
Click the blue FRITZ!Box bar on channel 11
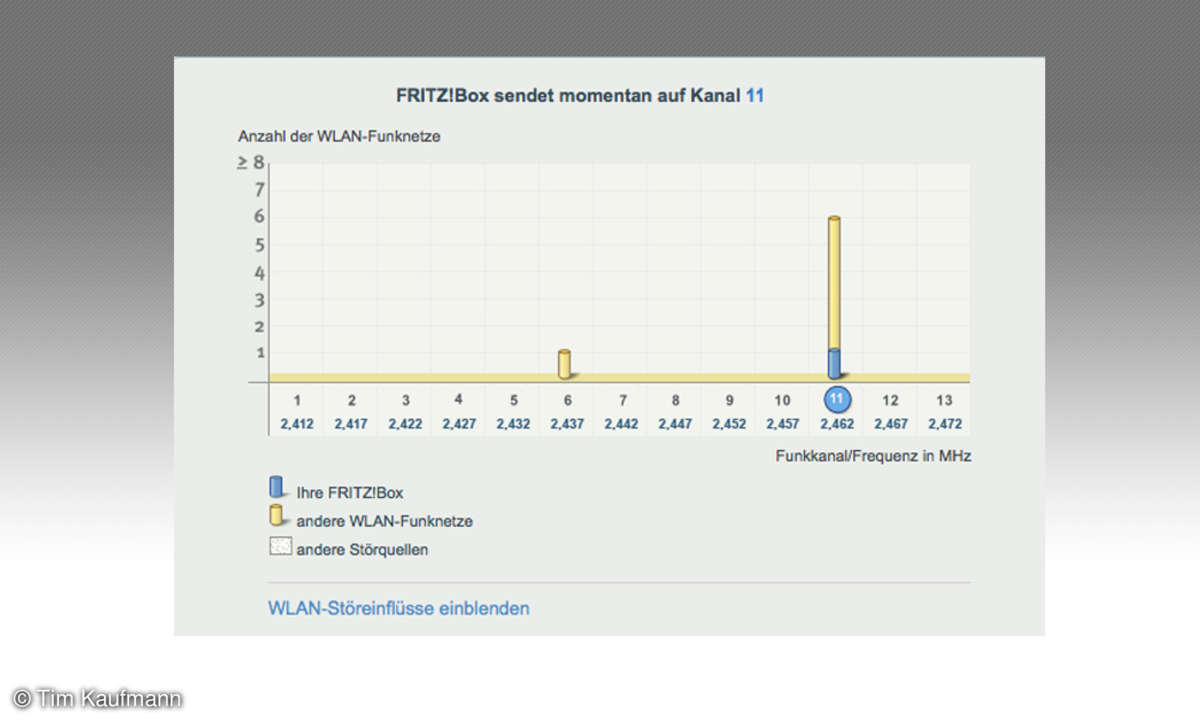pos(834,364)
